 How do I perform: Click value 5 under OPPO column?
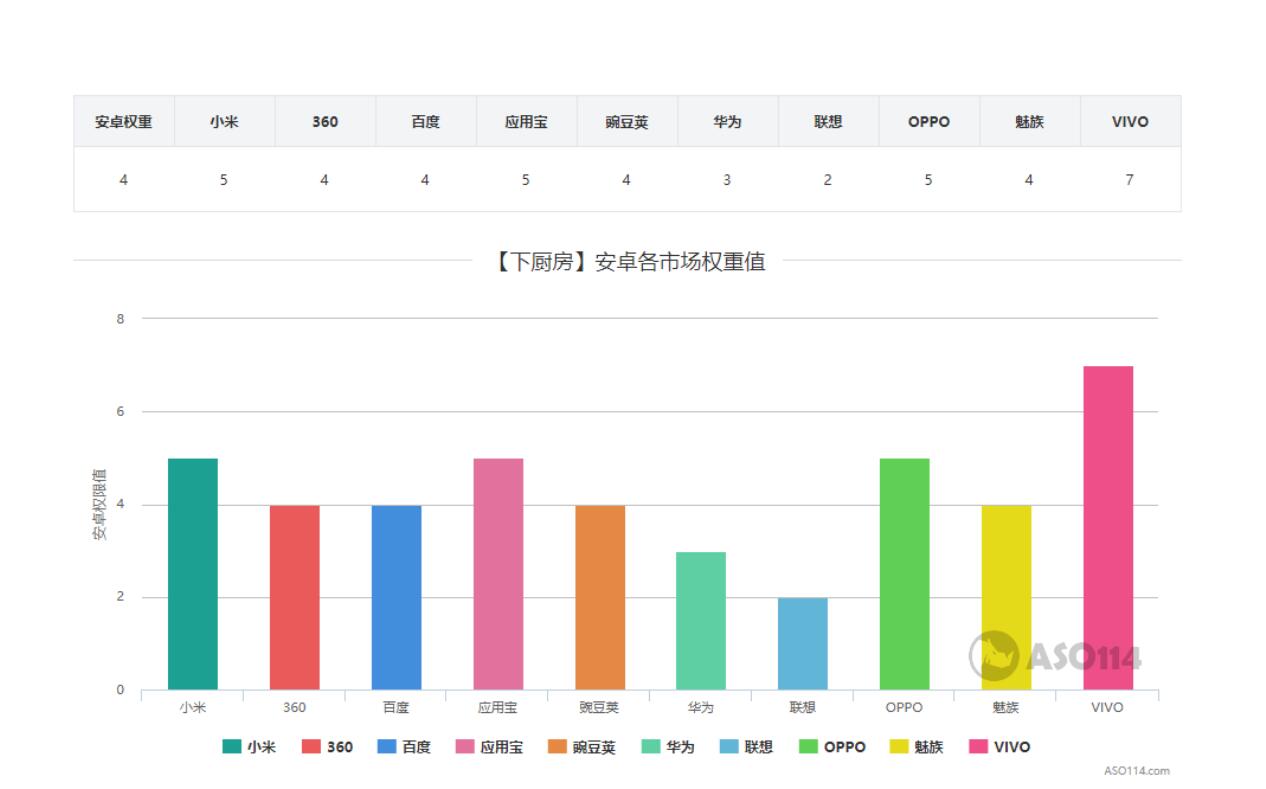pos(928,180)
